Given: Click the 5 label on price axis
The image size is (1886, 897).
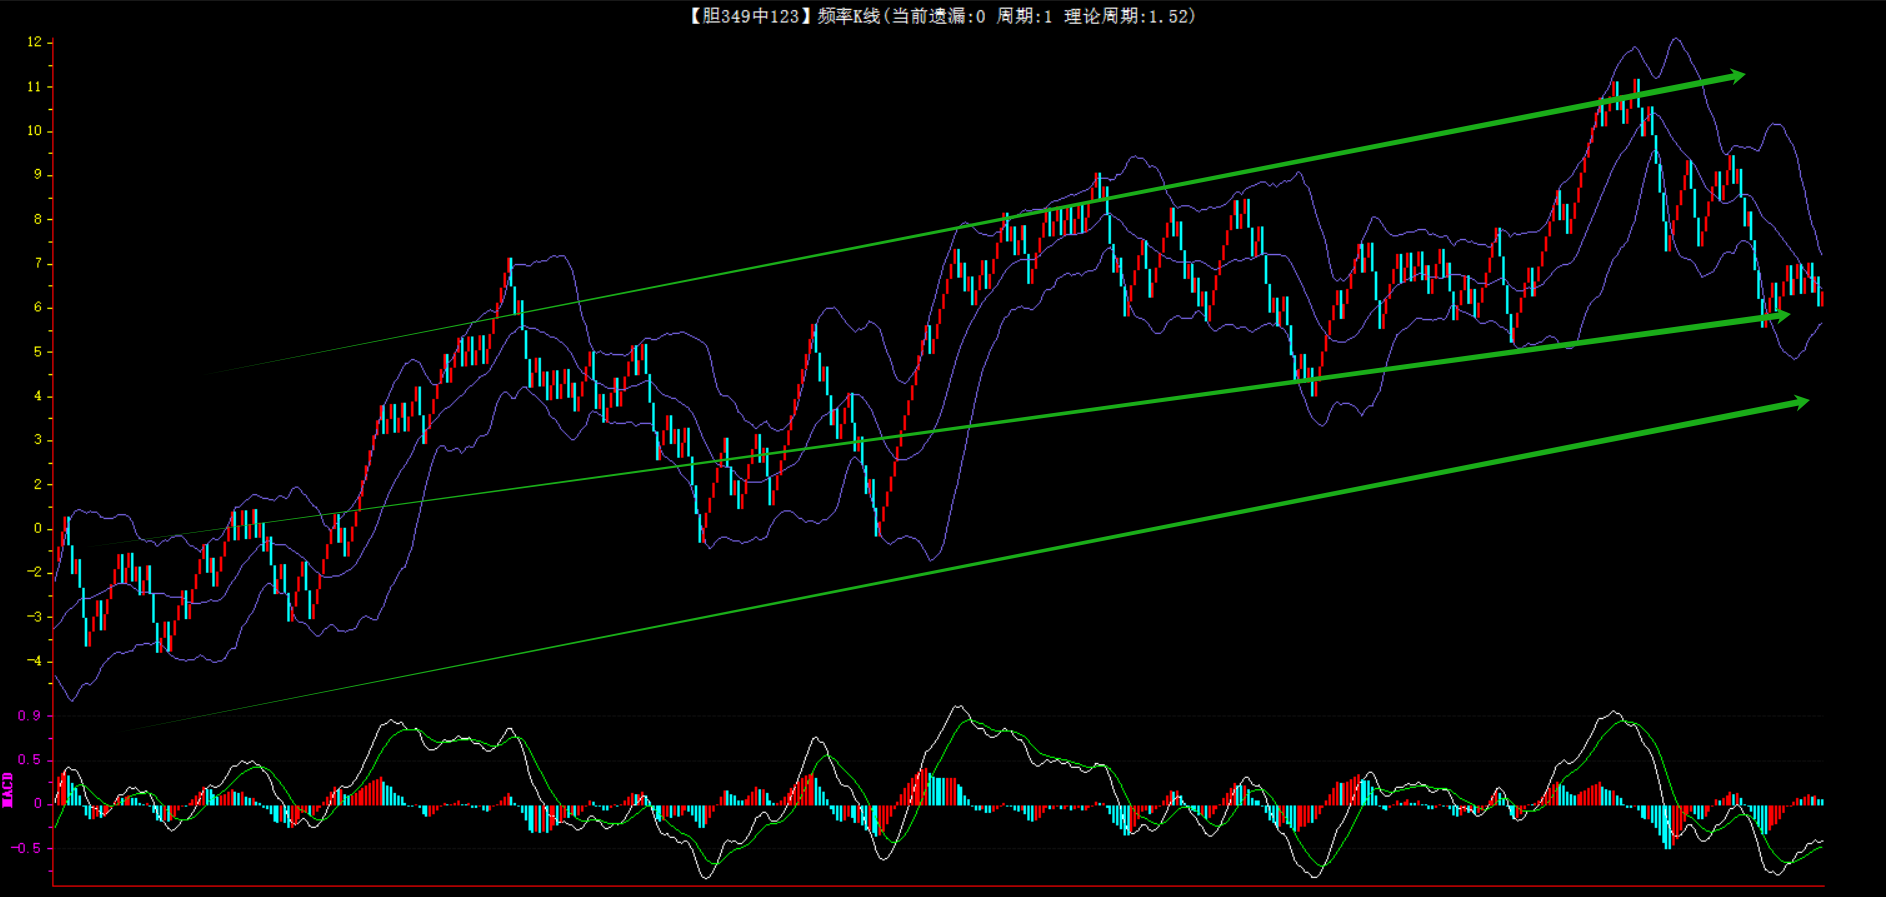Looking at the screenshot, I should pos(38,352).
